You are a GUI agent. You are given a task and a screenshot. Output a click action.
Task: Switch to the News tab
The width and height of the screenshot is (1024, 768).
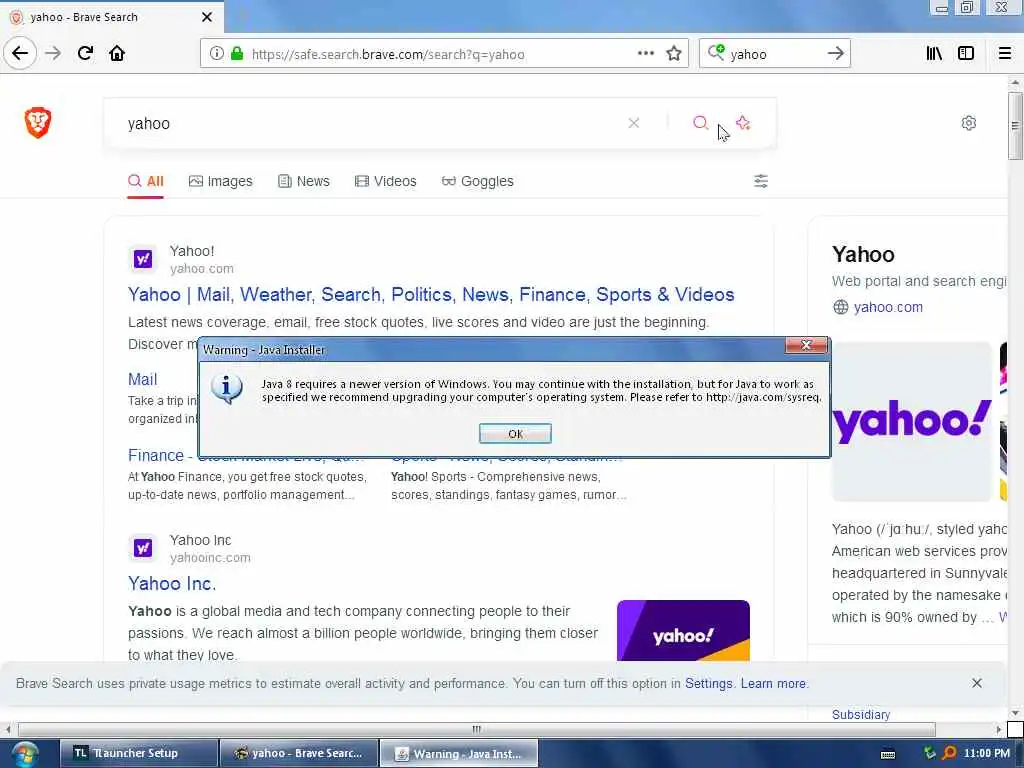pos(304,181)
